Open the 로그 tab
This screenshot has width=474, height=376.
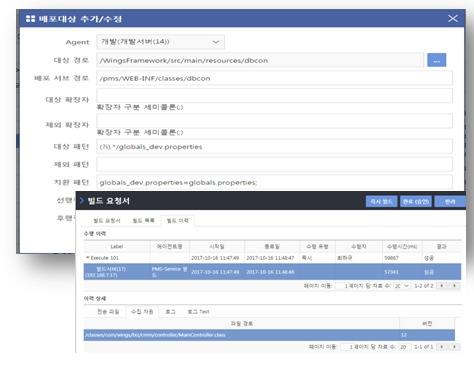pyautogui.click(x=170, y=312)
